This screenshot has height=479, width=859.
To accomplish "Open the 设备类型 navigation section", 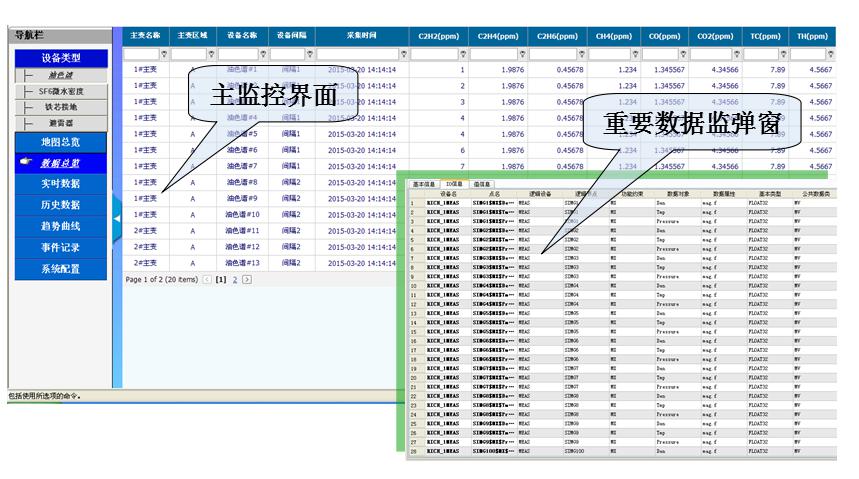I will coord(61,58).
